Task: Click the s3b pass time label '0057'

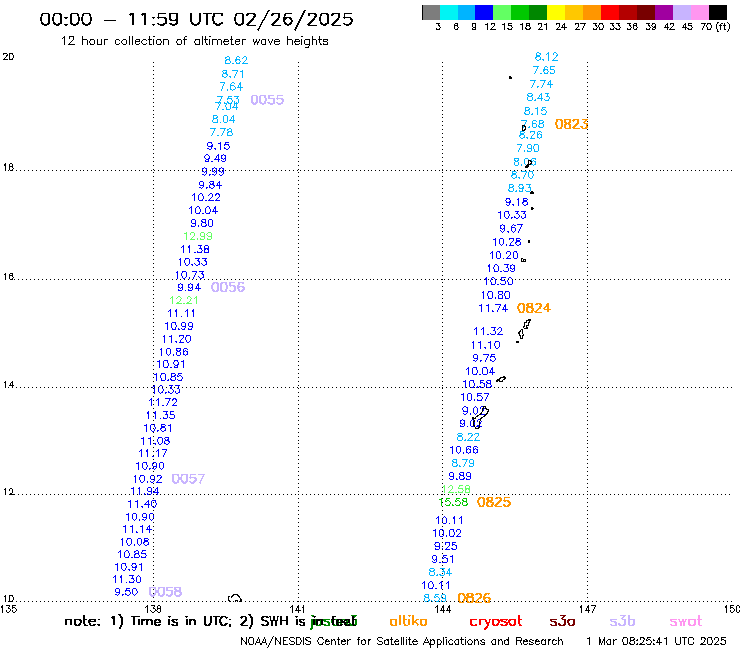Action: coord(188,479)
